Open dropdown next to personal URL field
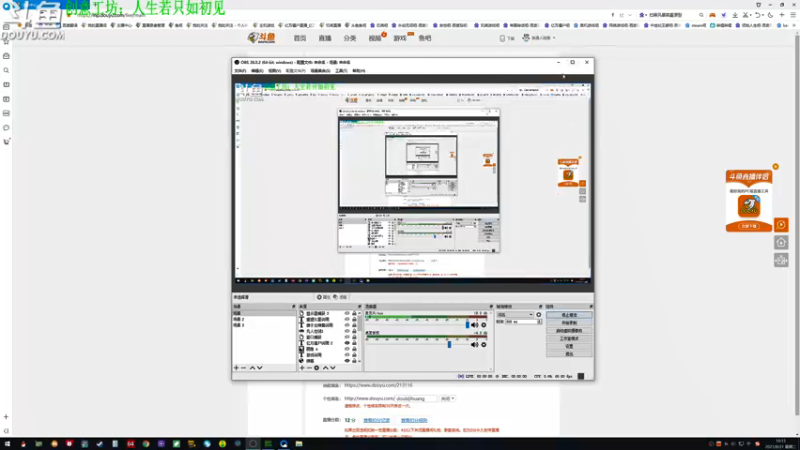This screenshot has height=450, width=800. click(x=447, y=398)
